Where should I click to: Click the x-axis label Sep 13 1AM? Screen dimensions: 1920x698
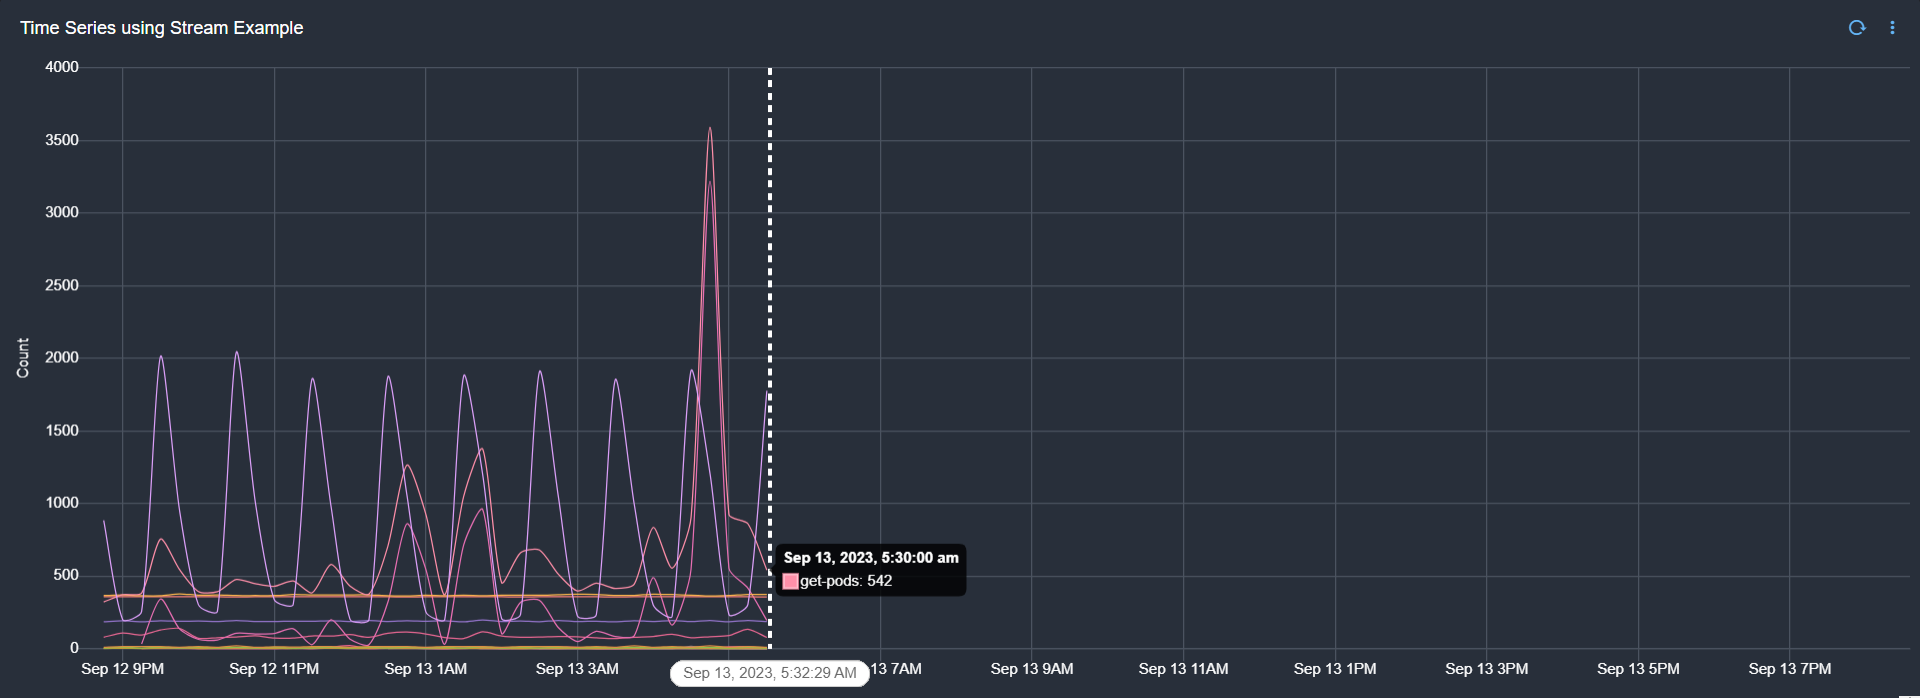coord(426,669)
